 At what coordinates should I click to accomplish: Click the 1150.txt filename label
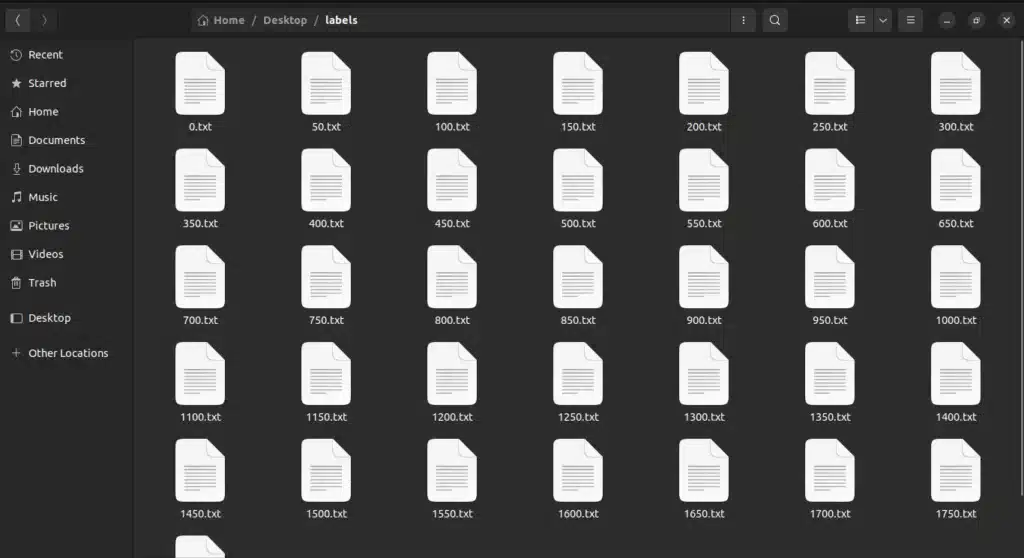pyautogui.click(x=327, y=417)
